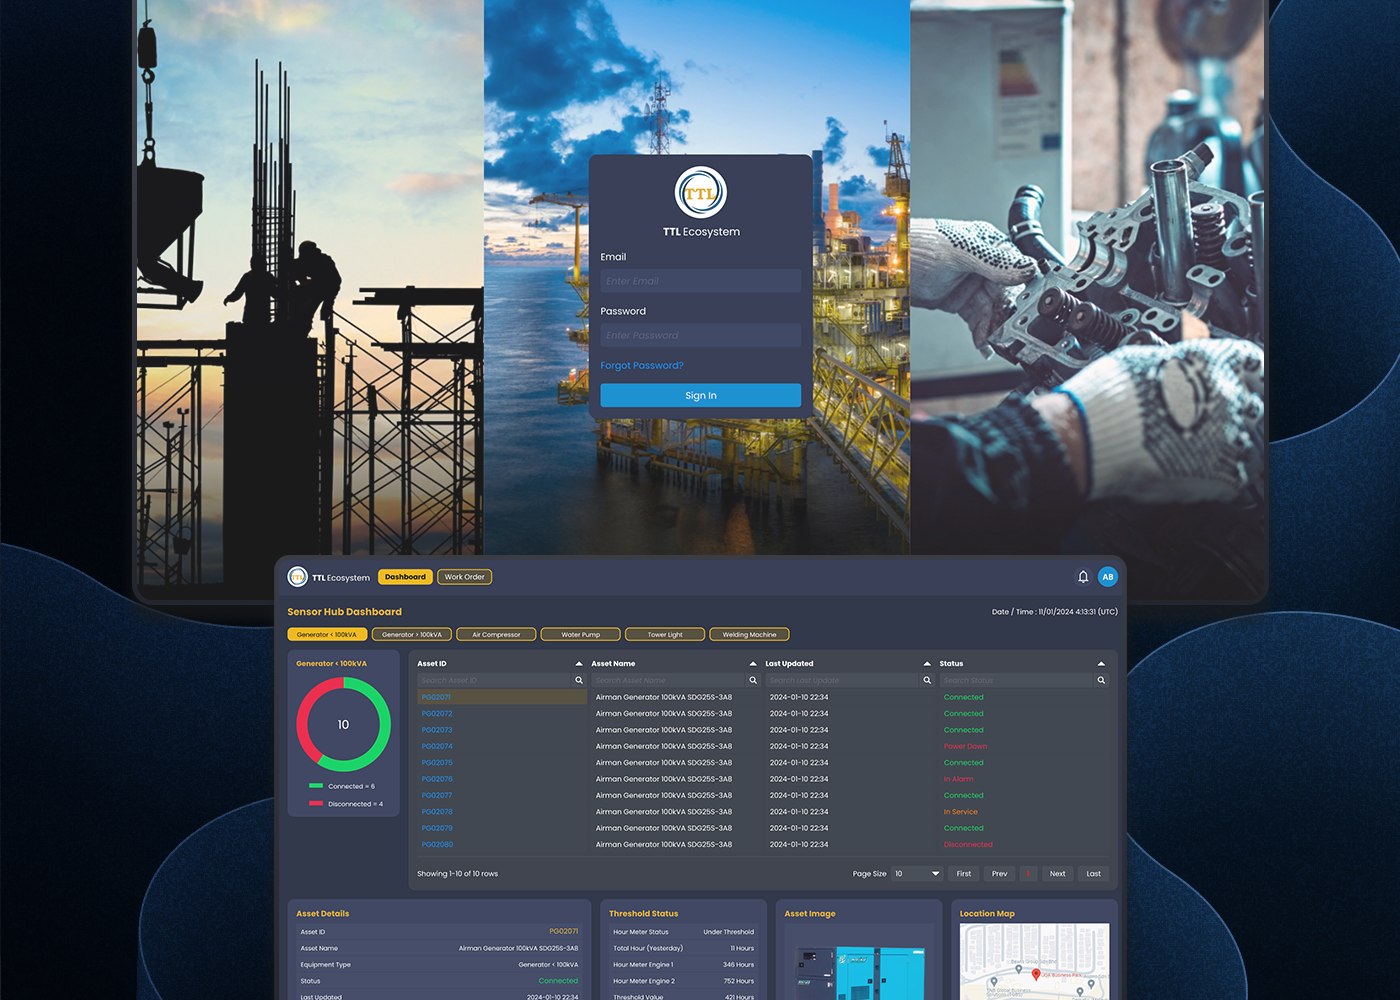
Task: Click the Last Updated search magnifier icon
Action: coord(927,680)
